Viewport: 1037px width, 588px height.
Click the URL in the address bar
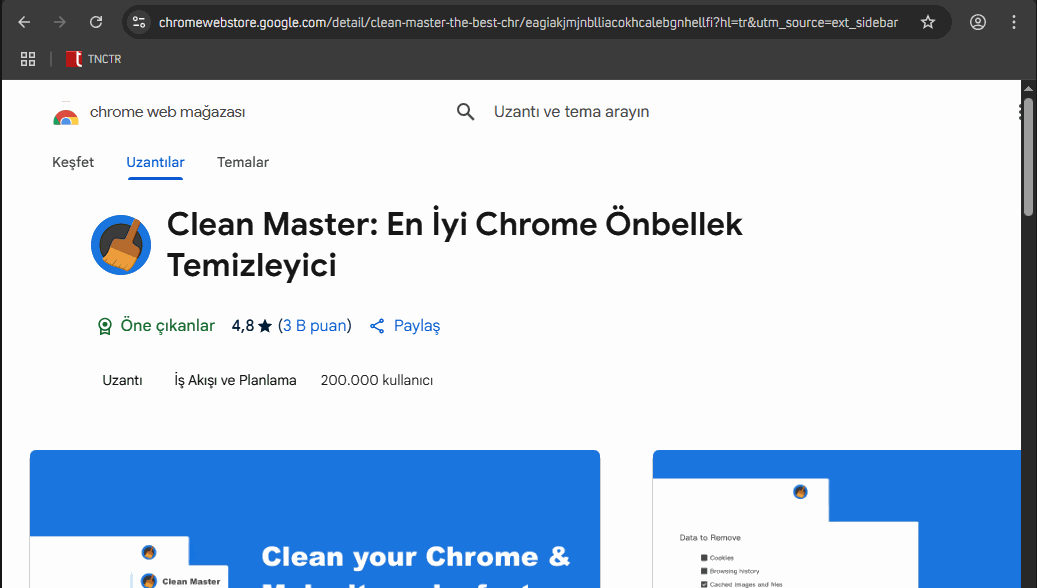coord(528,22)
